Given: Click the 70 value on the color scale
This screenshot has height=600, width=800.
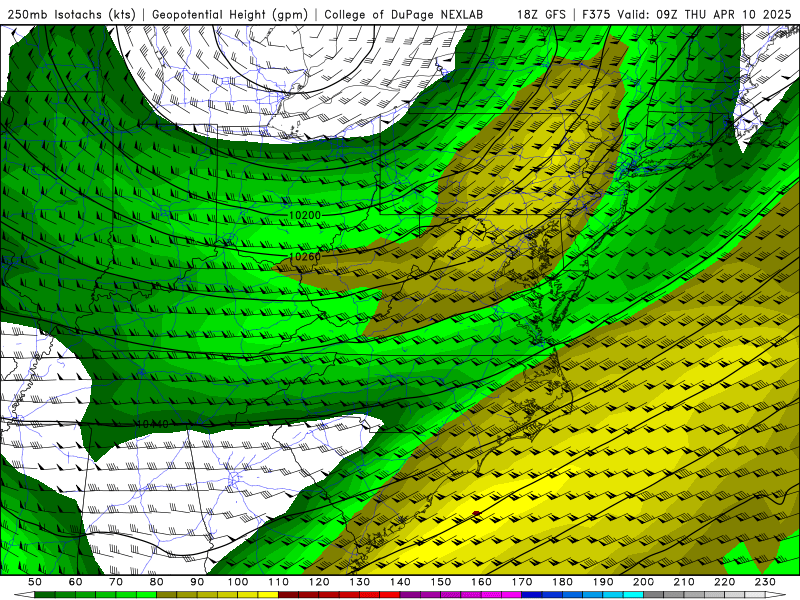Looking at the screenshot, I should coord(116,582).
